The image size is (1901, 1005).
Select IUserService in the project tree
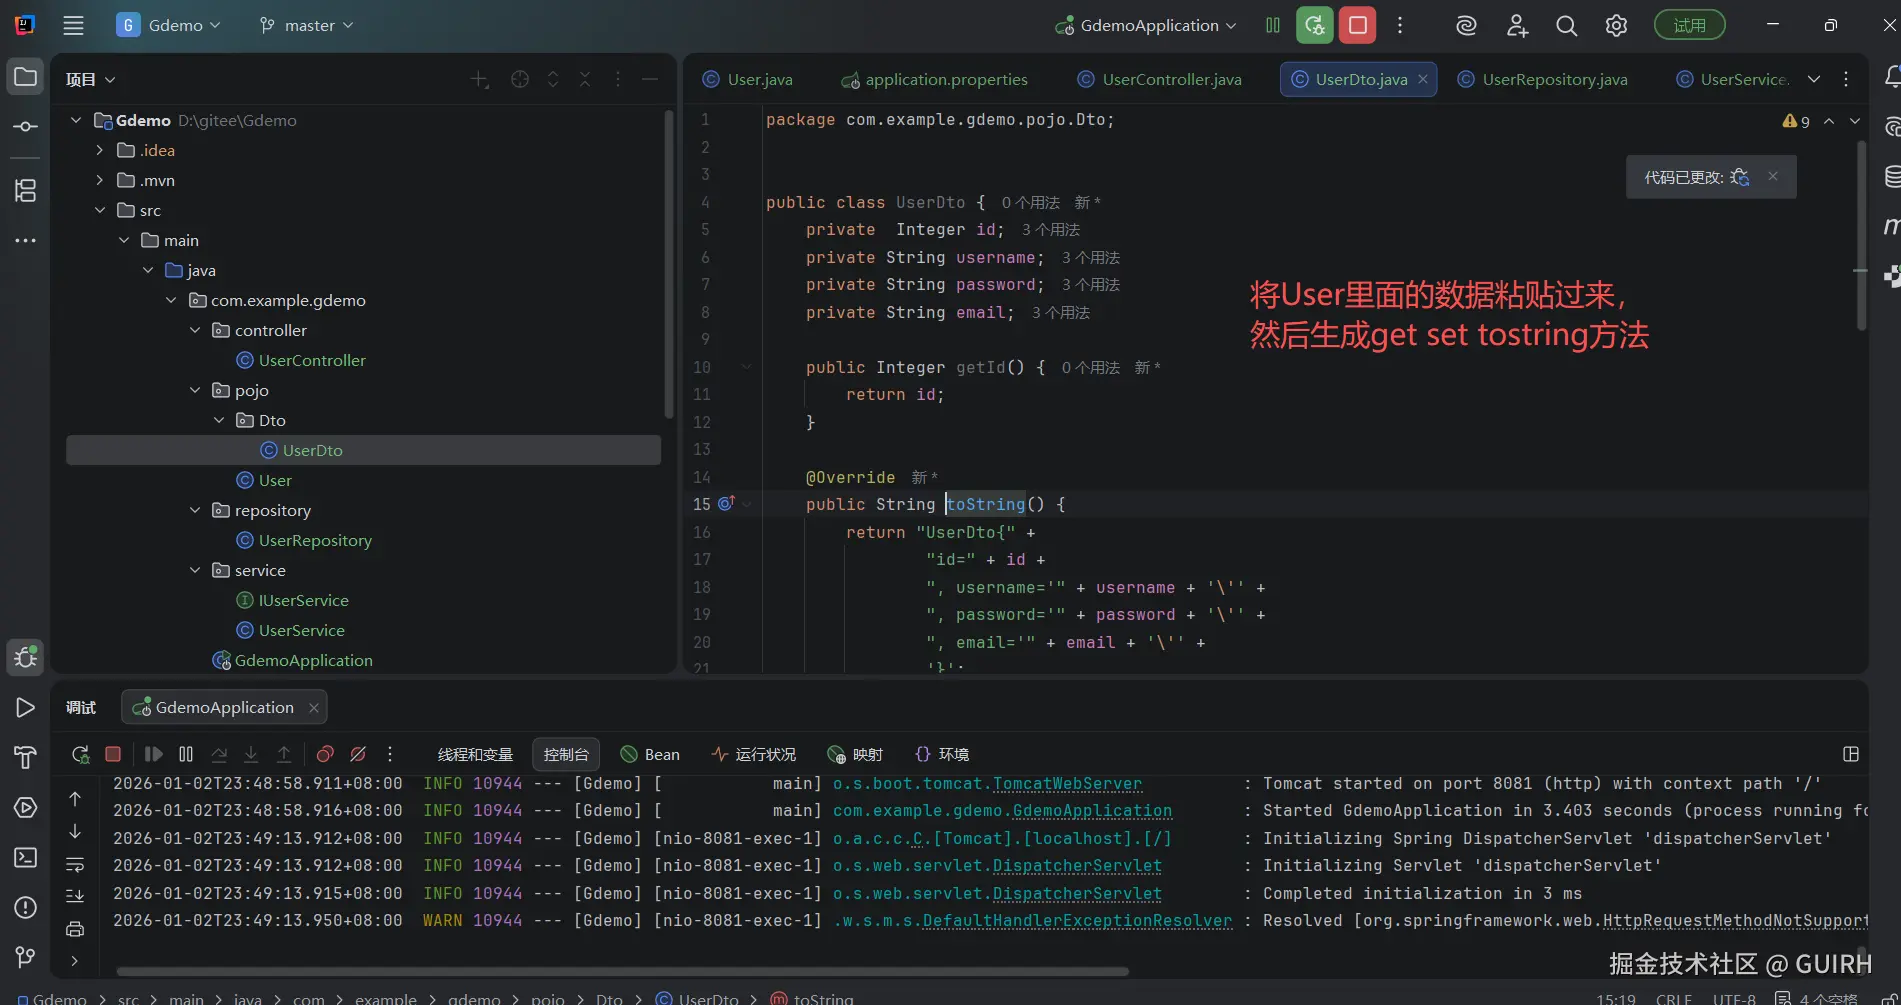(x=303, y=600)
